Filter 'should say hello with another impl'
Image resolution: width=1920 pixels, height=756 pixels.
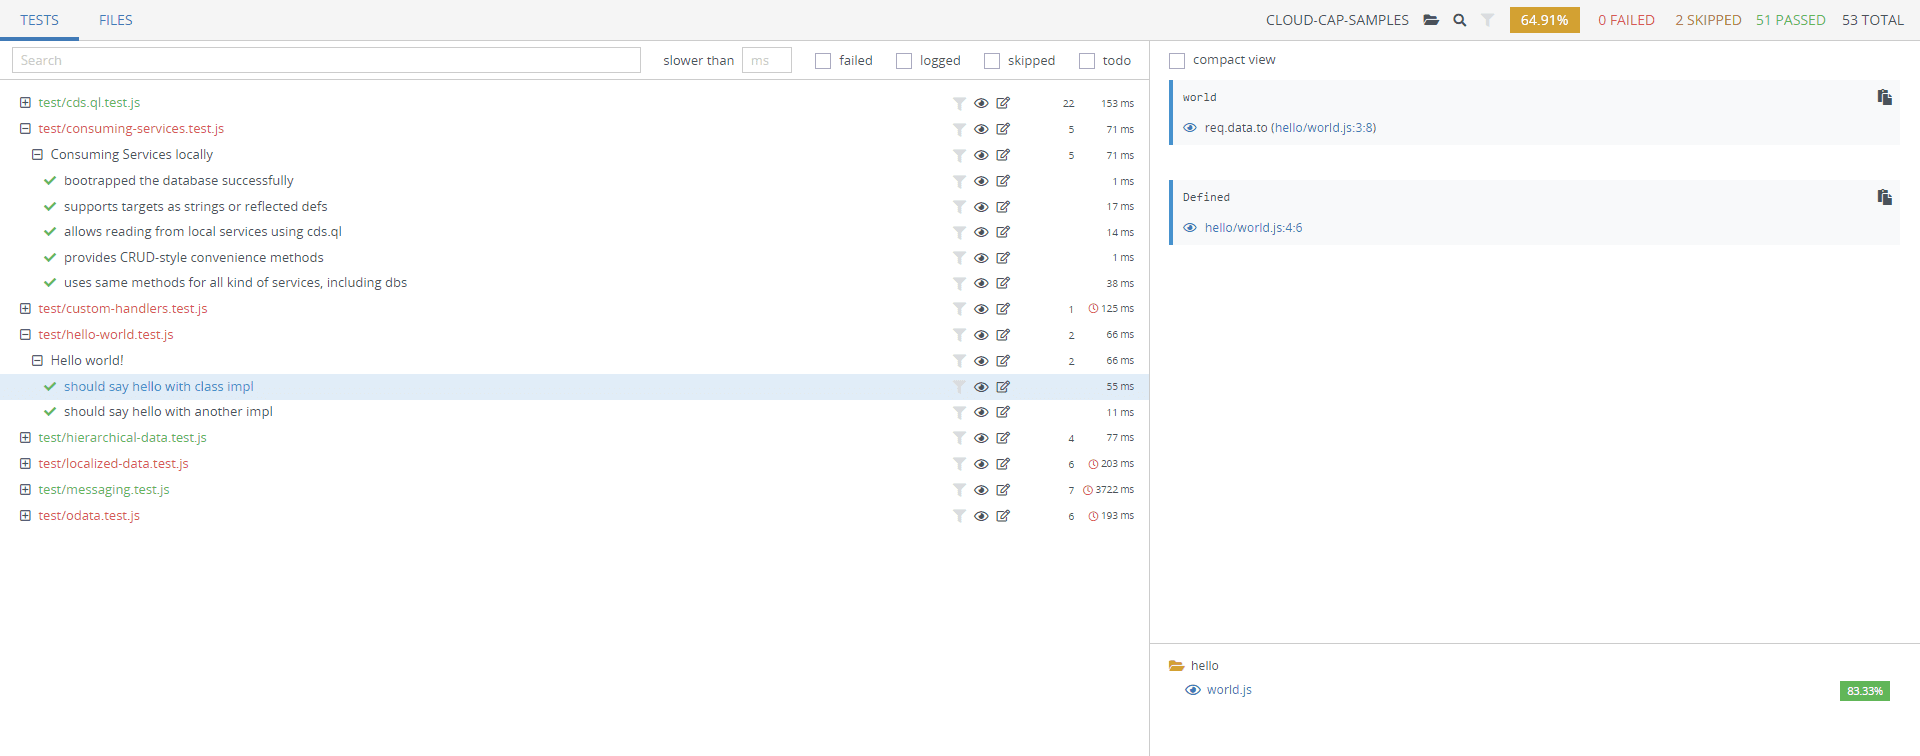959,412
